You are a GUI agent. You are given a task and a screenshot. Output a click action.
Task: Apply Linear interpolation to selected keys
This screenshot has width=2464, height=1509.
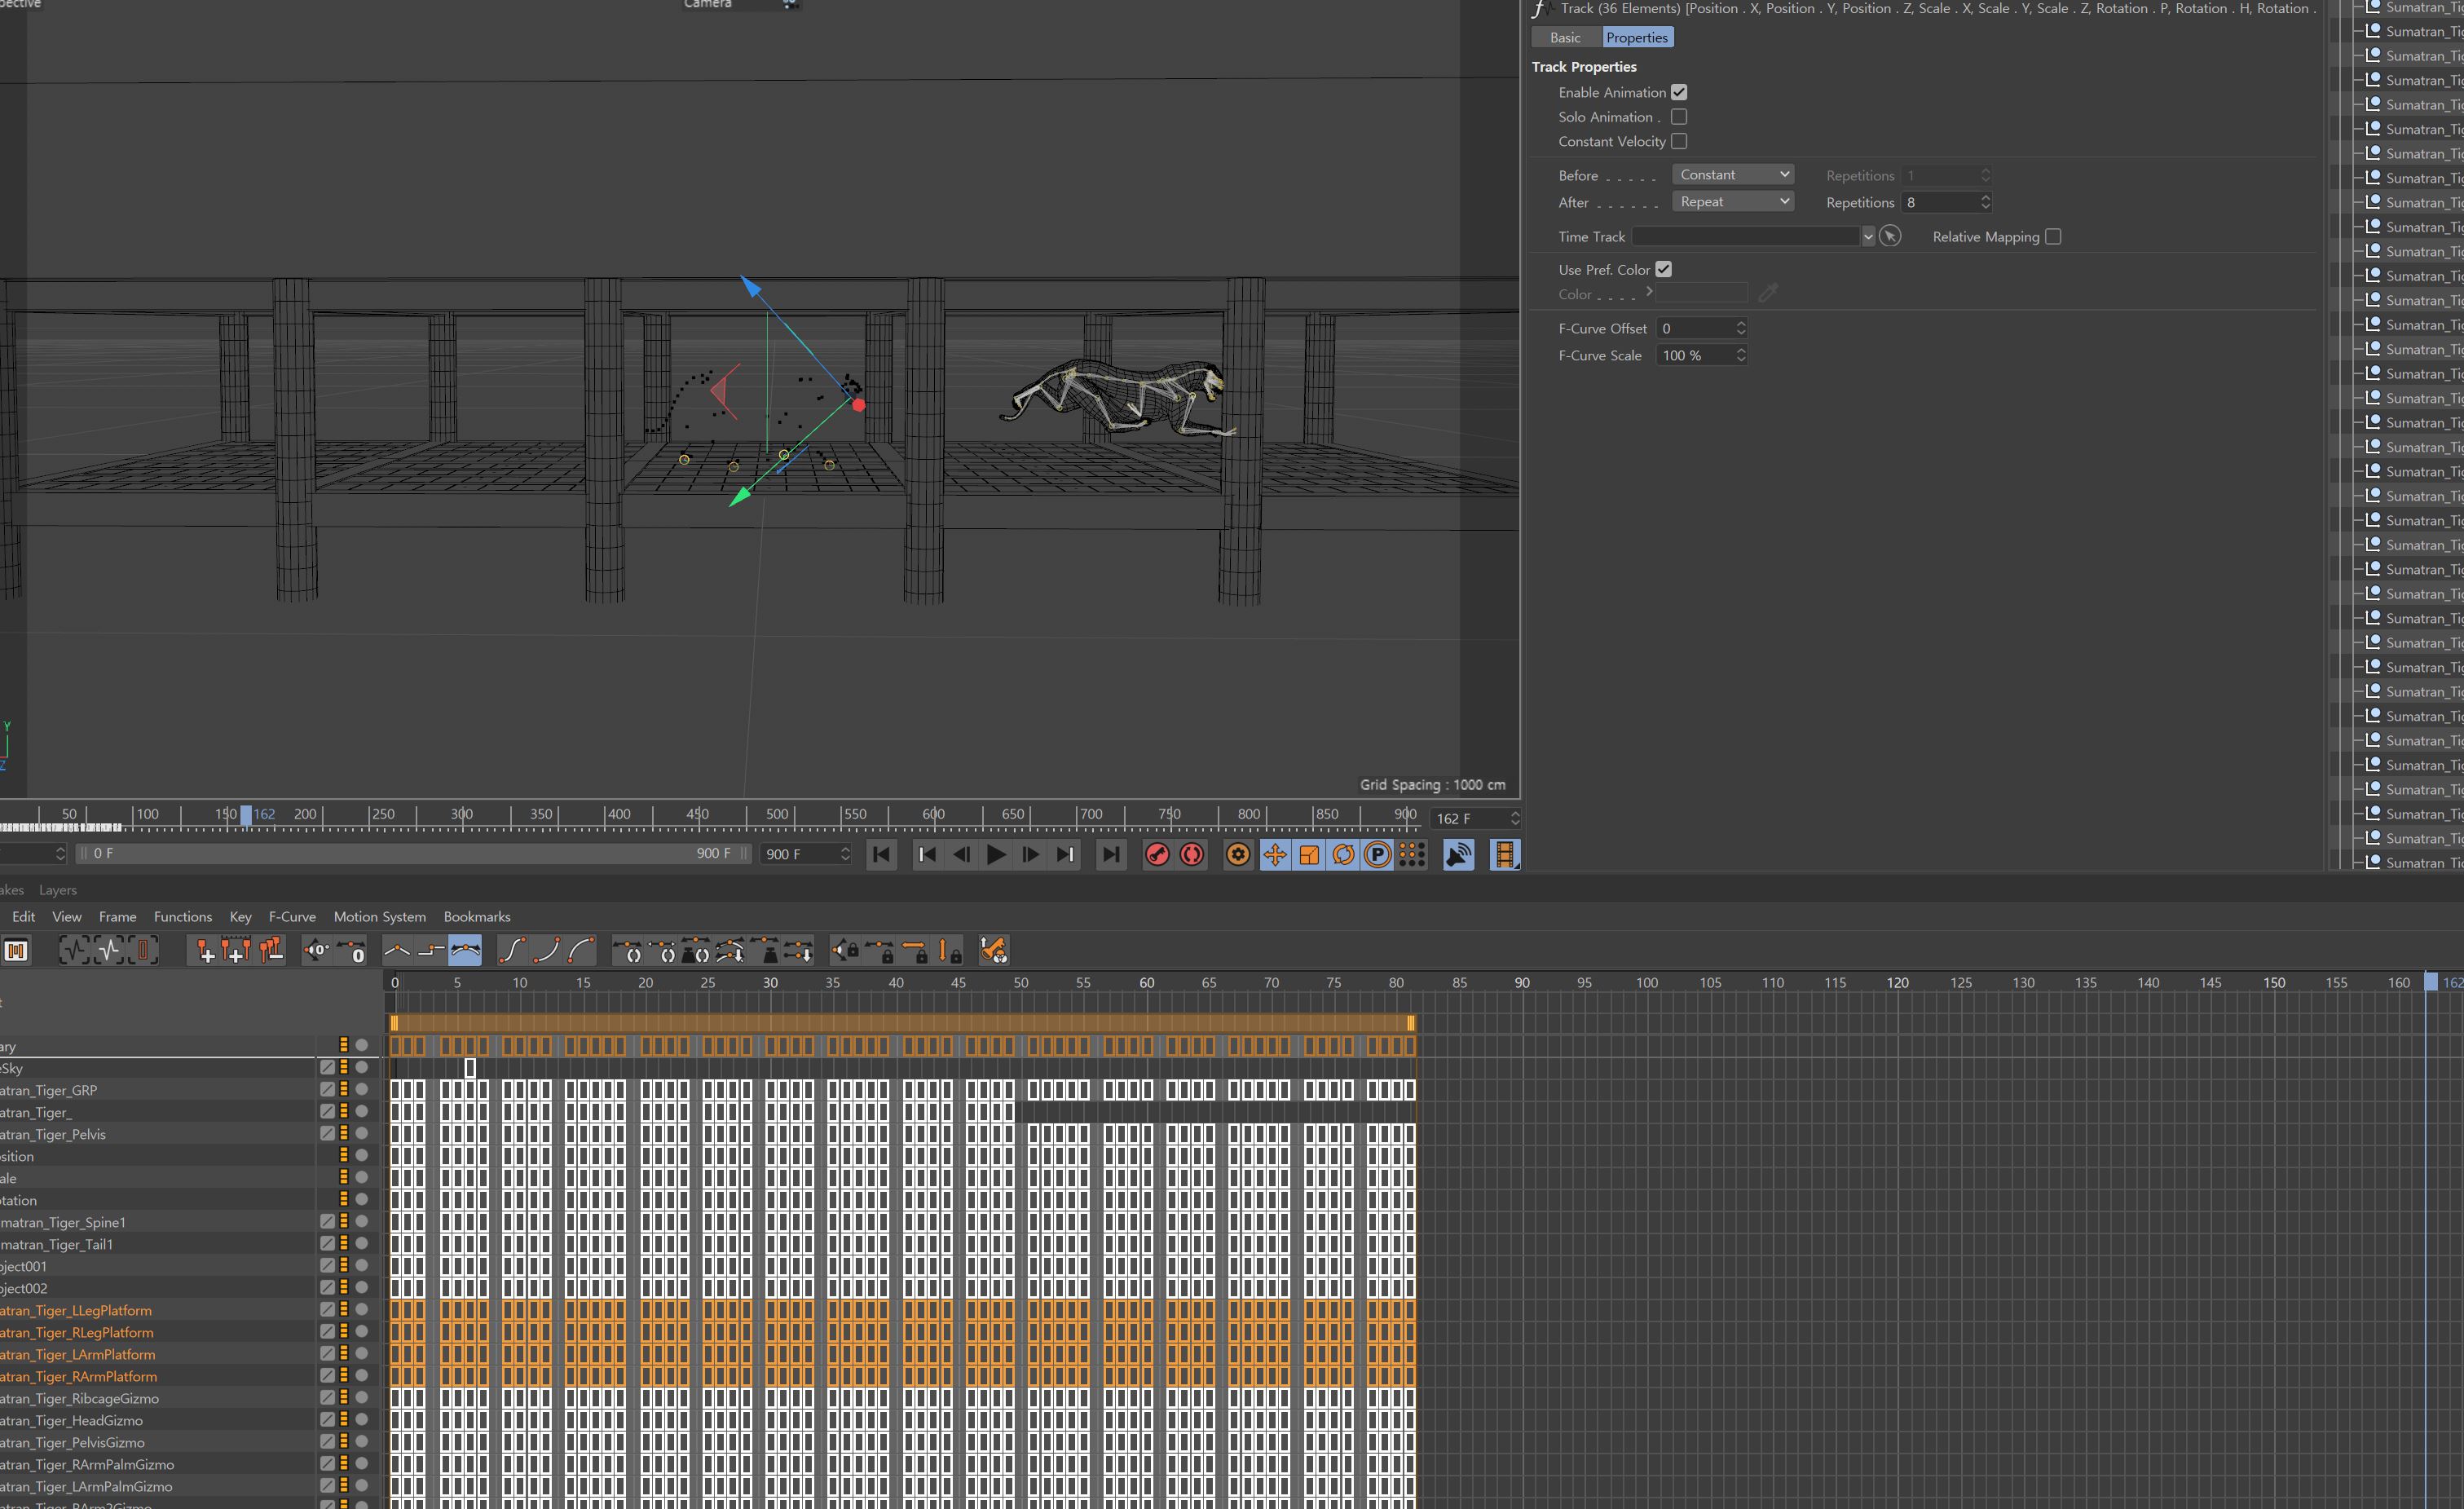click(x=397, y=950)
